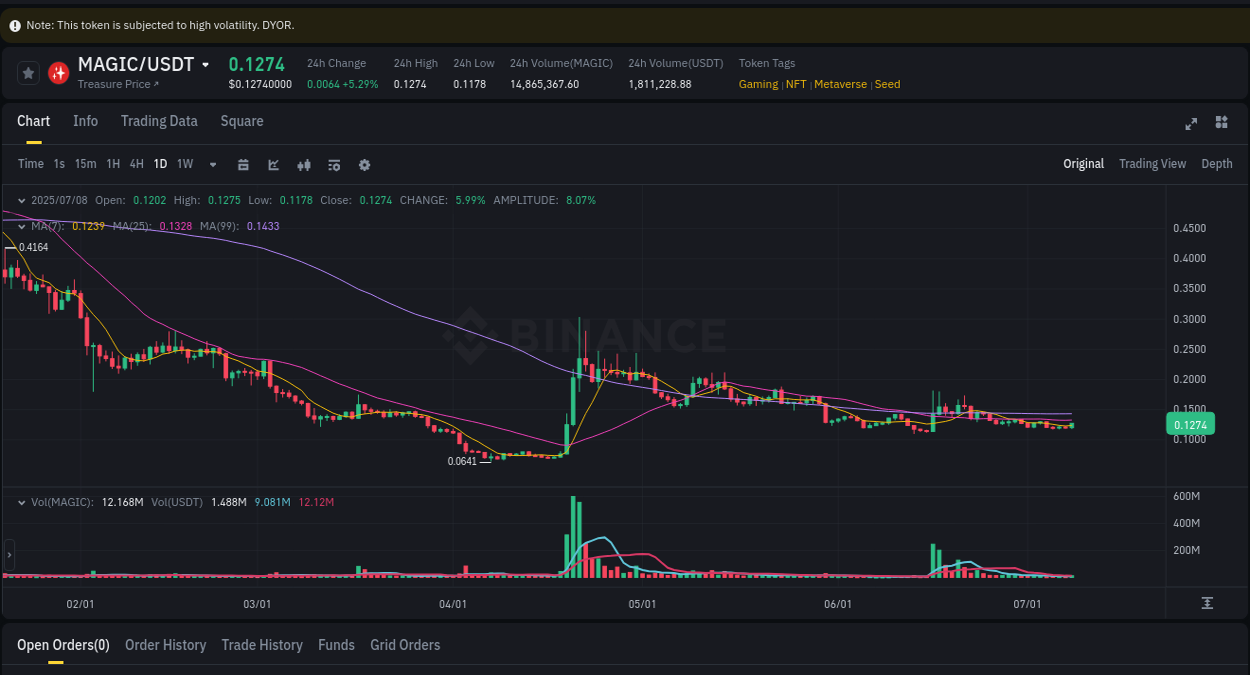Open the MAGIC/USDT pair selector dropdown
Viewport: 1250px width, 675px height.
pos(206,64)
